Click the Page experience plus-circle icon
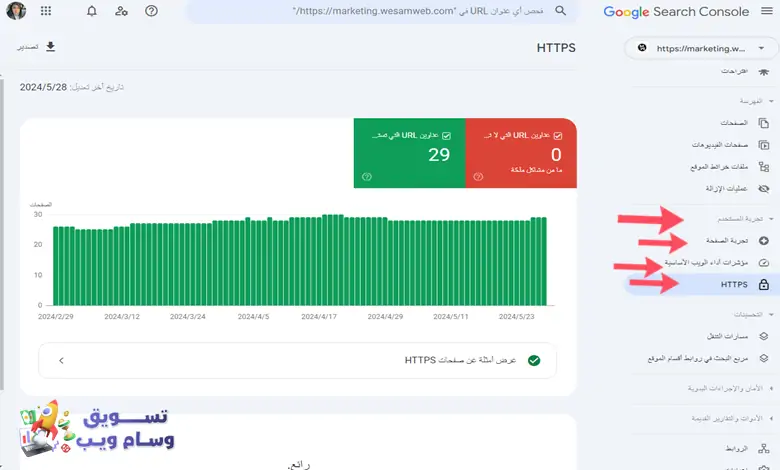This screenshot has width=780, height=470. click(x=764, y=241)
